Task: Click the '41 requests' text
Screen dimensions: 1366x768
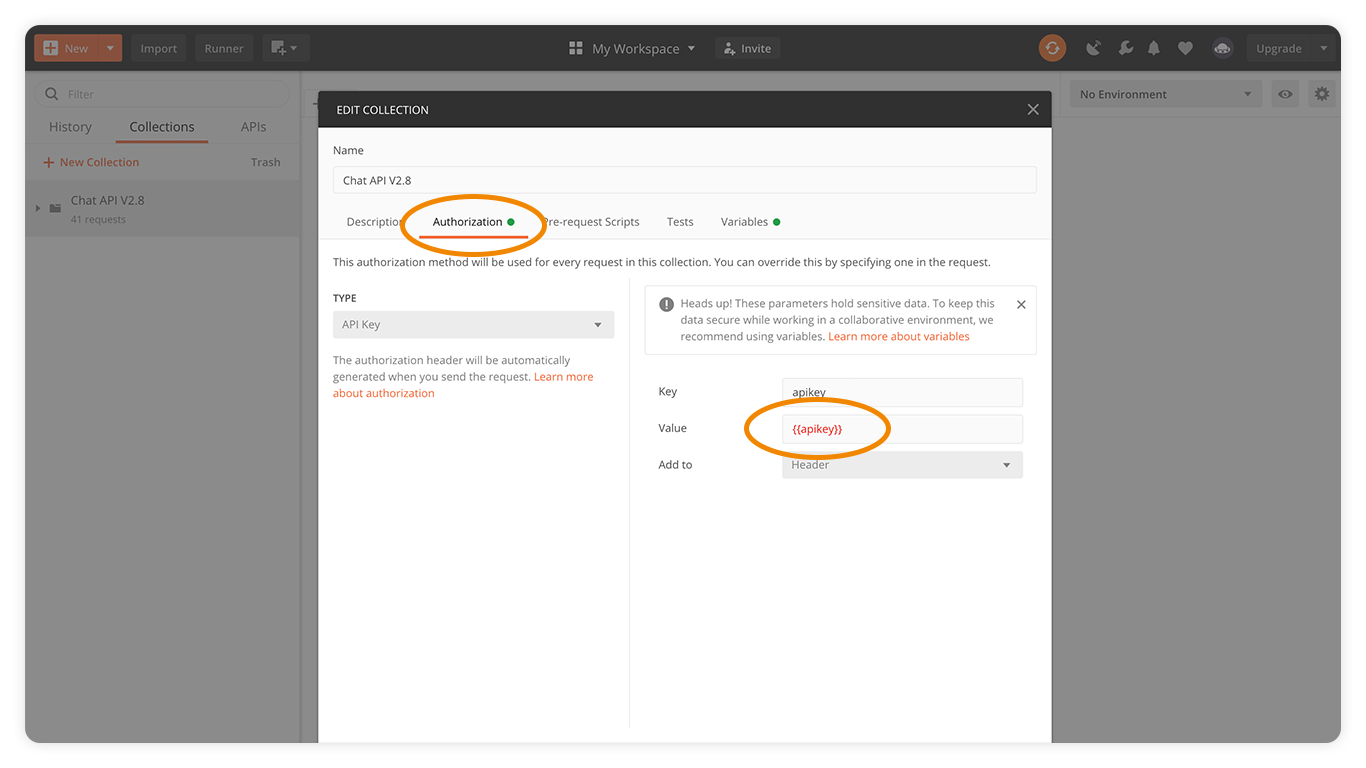Action: click(x=98, y=220)
